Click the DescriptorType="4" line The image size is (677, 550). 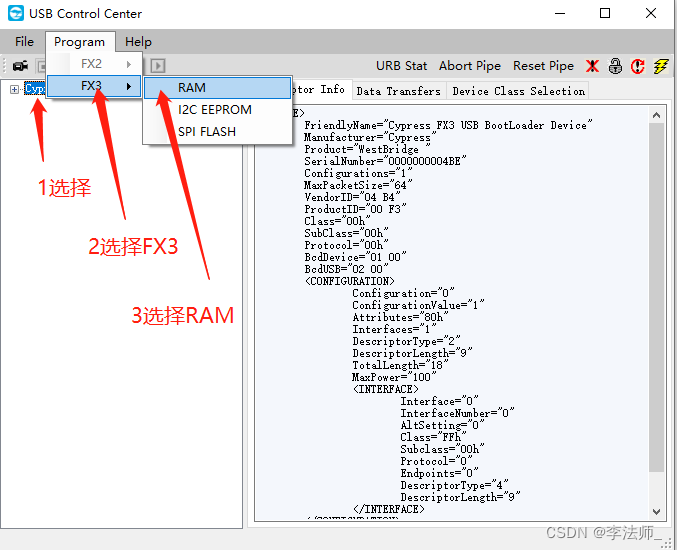(454, 485)
